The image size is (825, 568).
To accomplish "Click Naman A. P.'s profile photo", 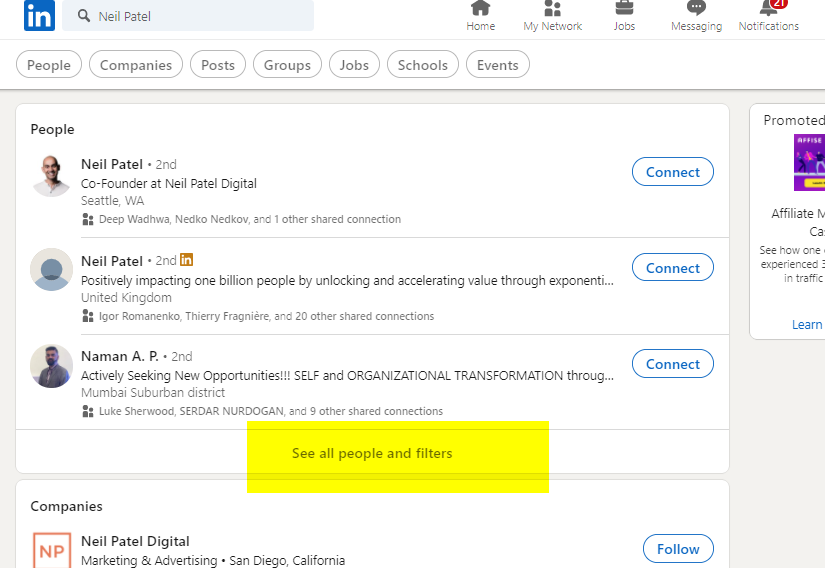I will [52, 366].
